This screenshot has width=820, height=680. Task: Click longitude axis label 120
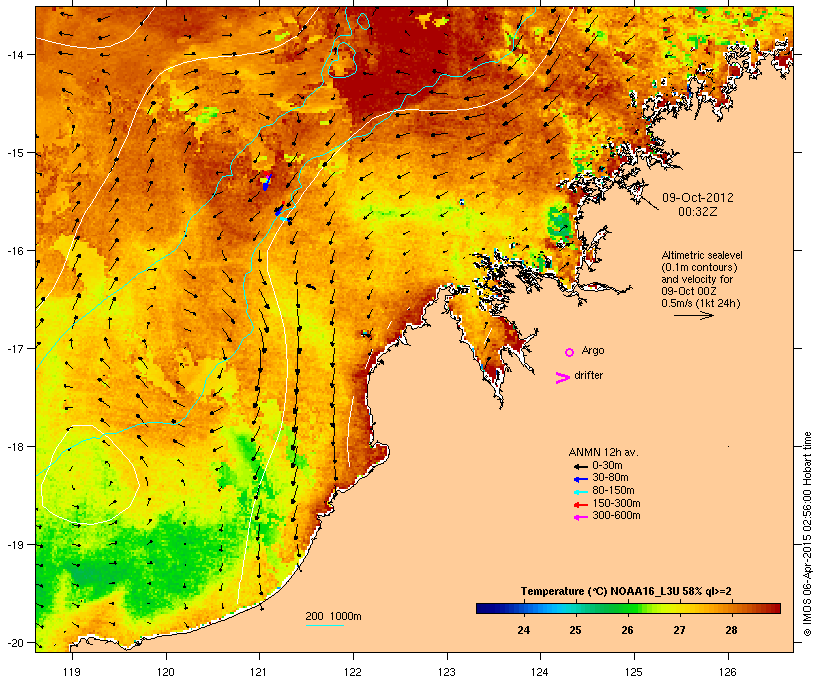pos(166,672)
